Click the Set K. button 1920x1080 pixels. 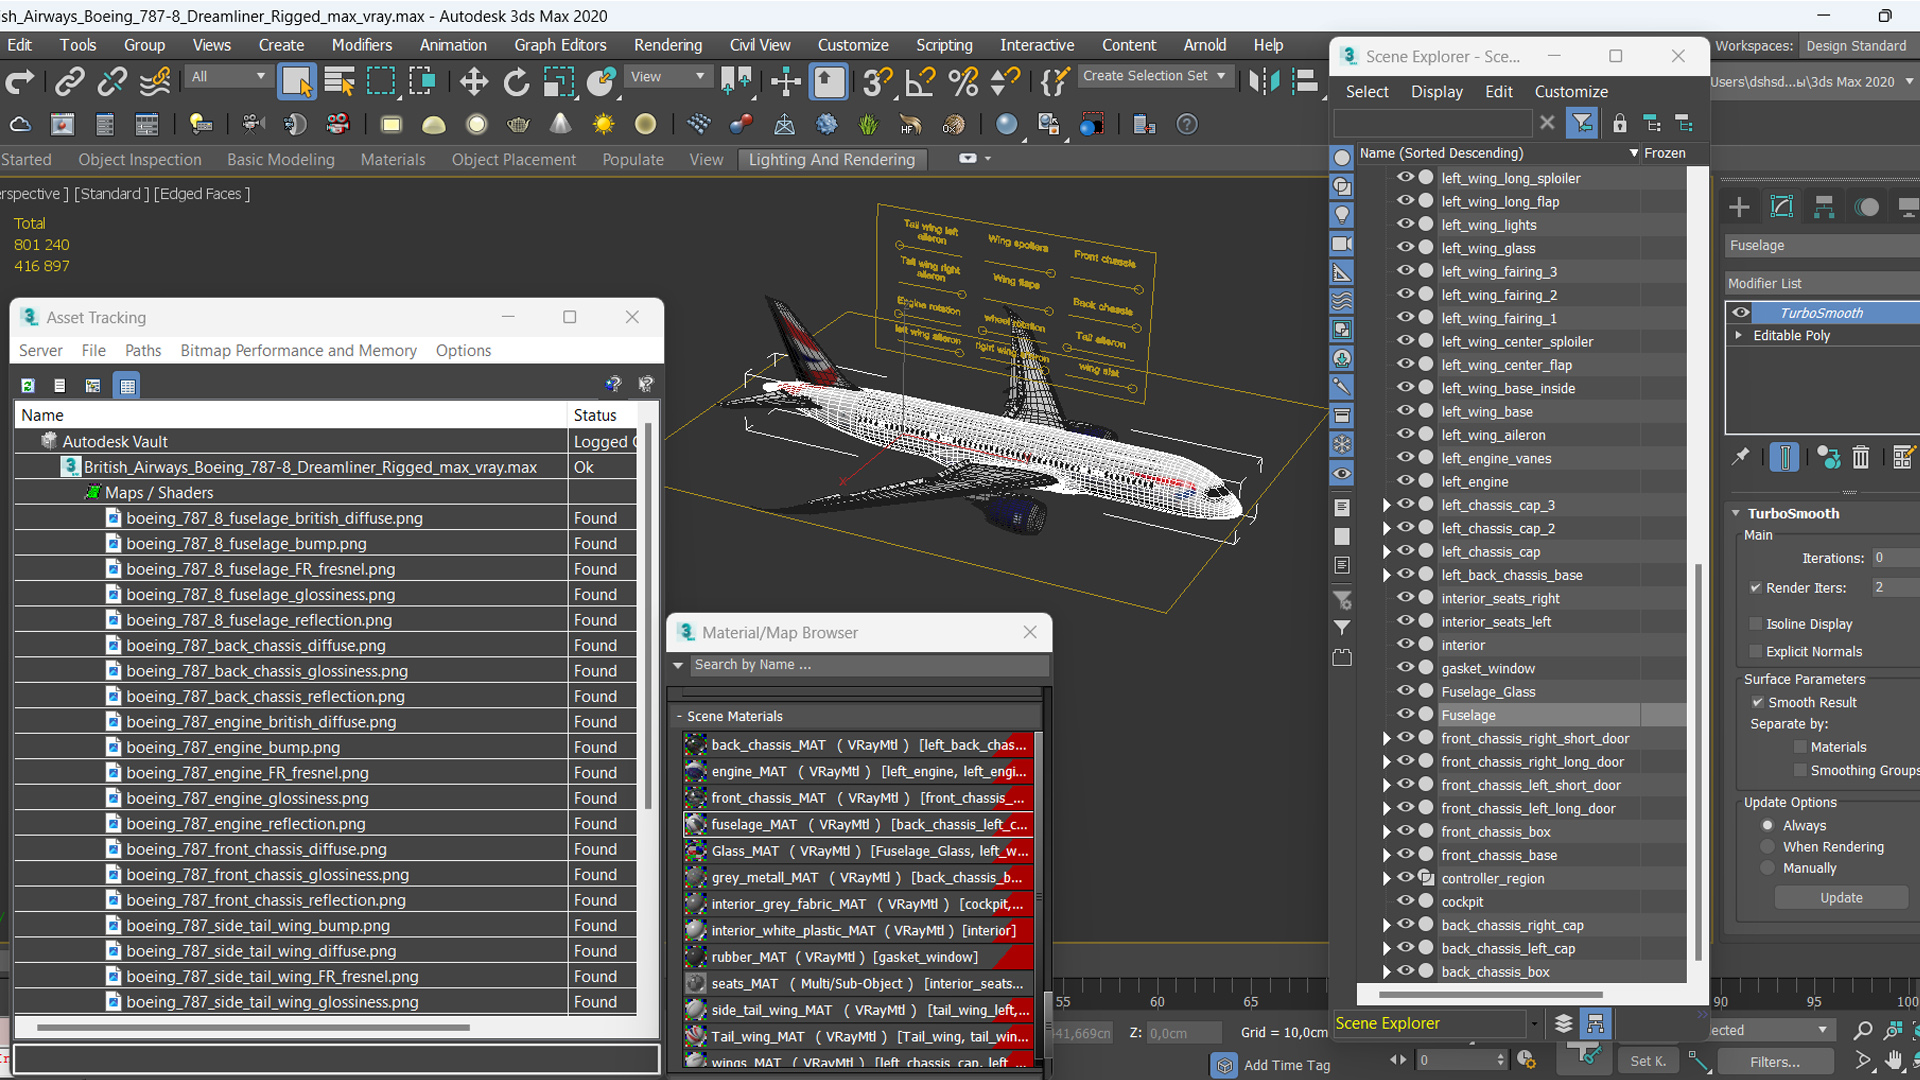[x=1648, y=1062]
